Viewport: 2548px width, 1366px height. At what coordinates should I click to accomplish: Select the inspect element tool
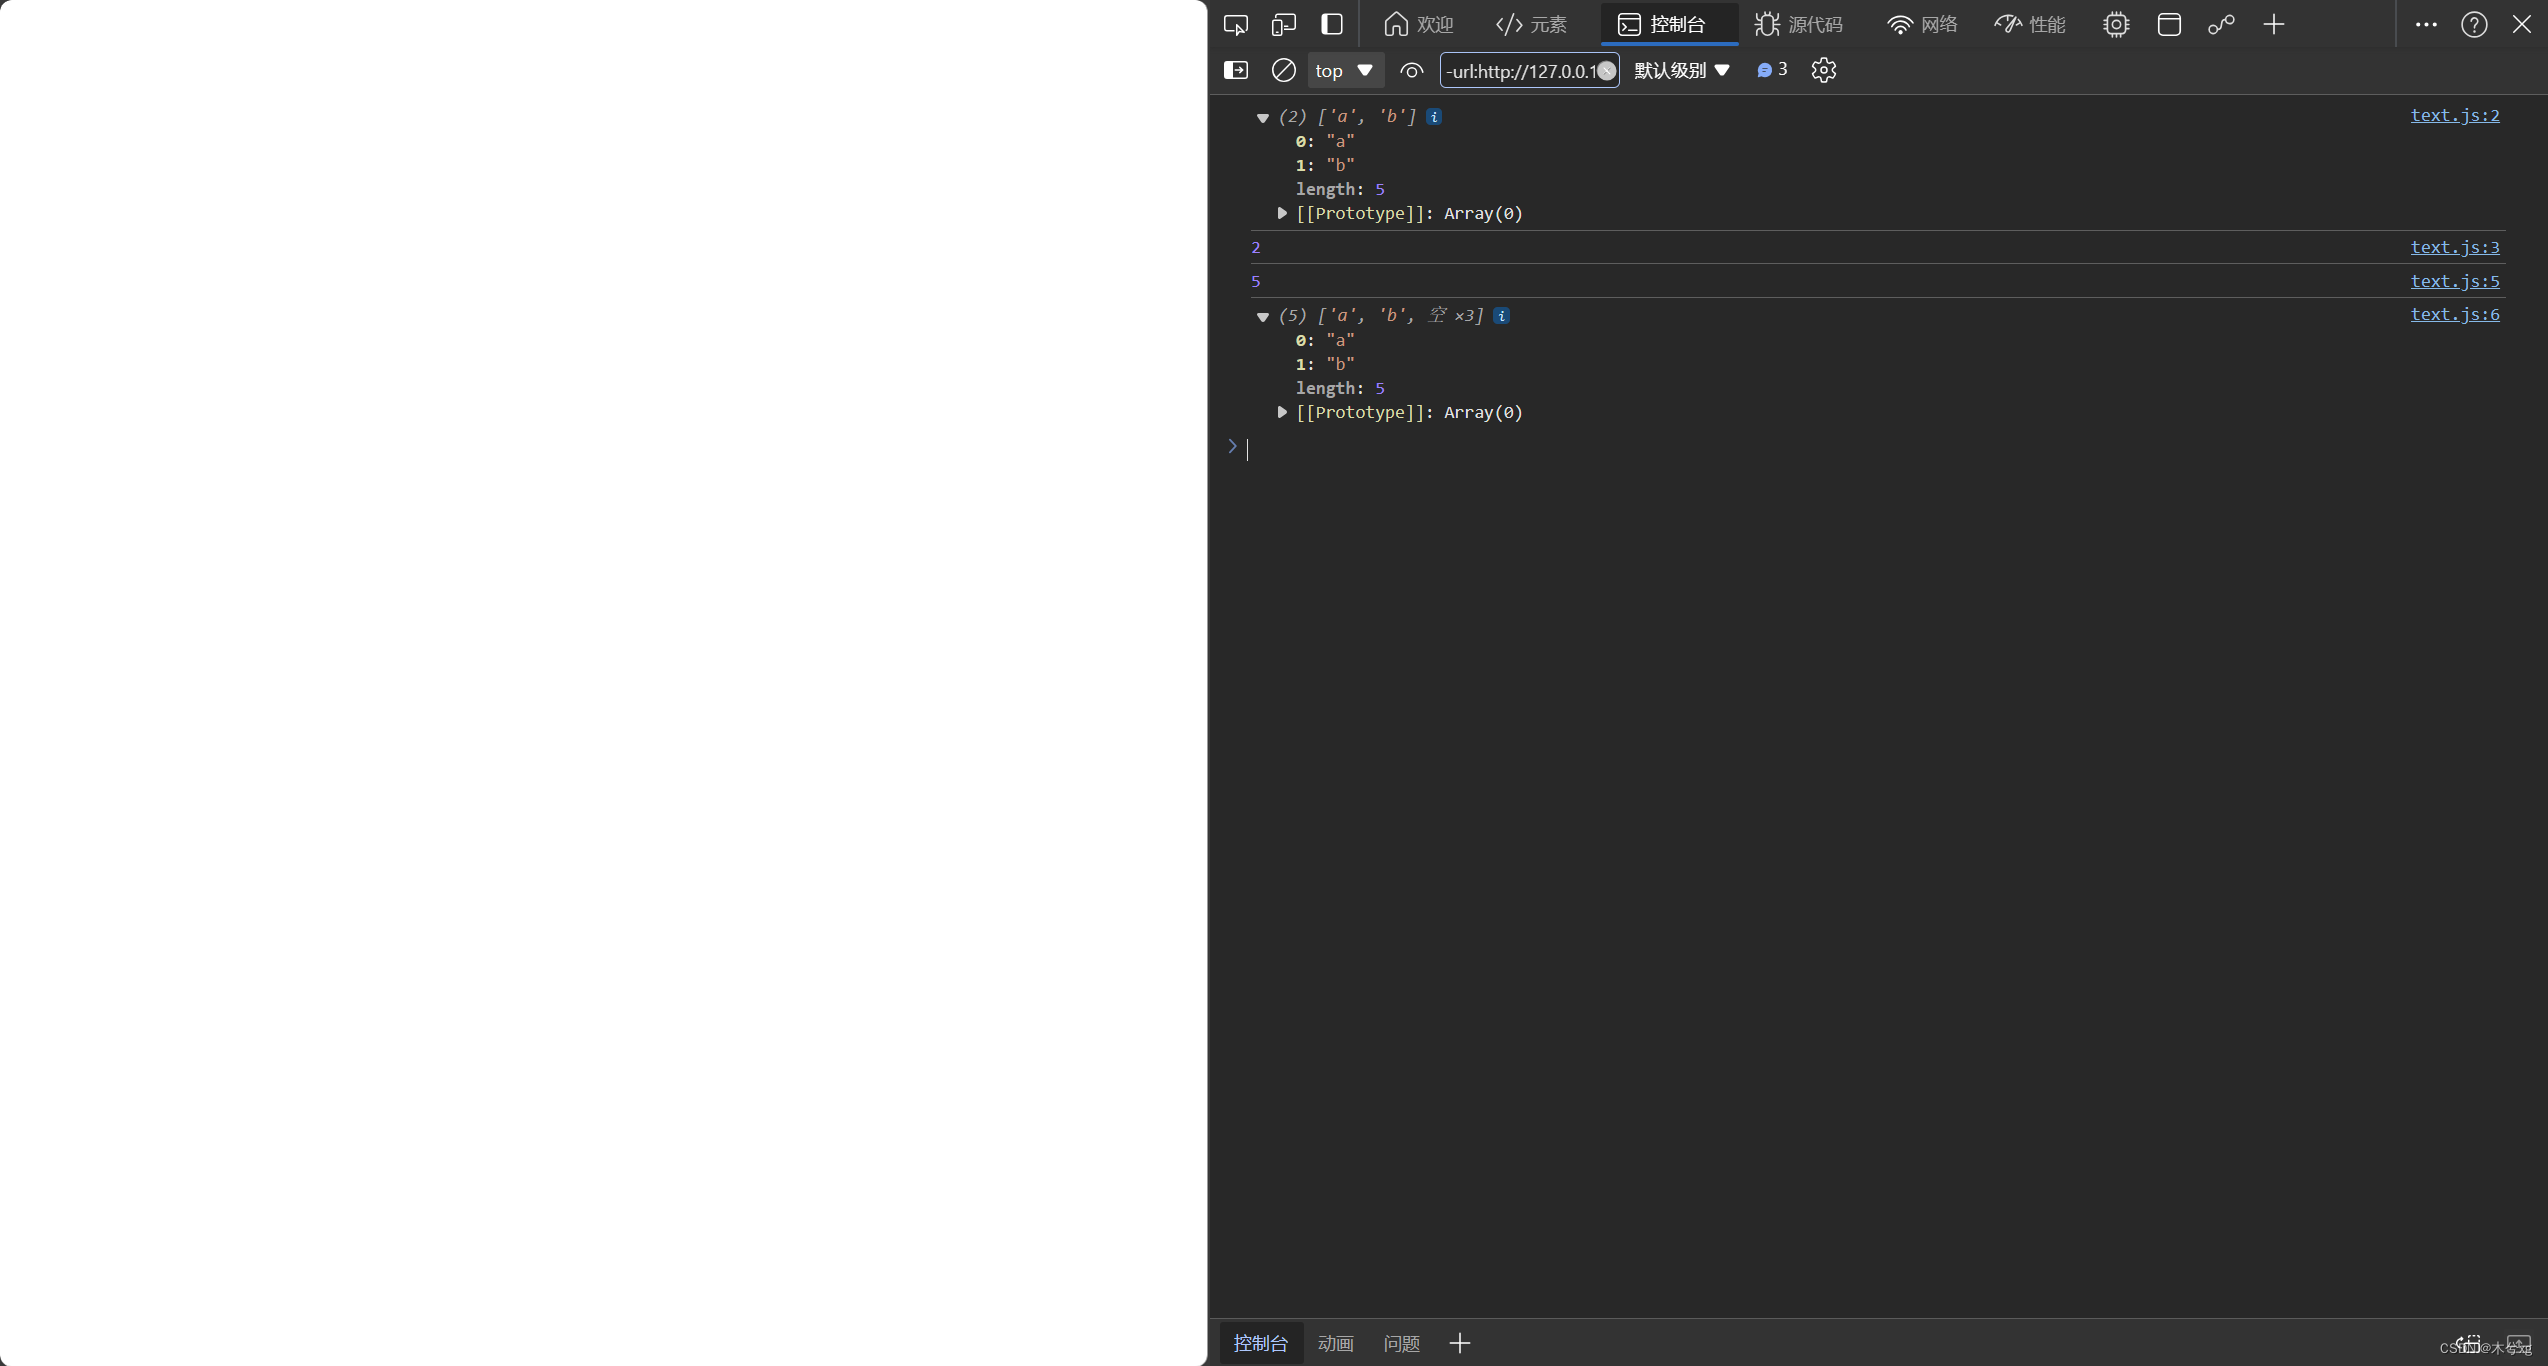(x=1236, y=24)
